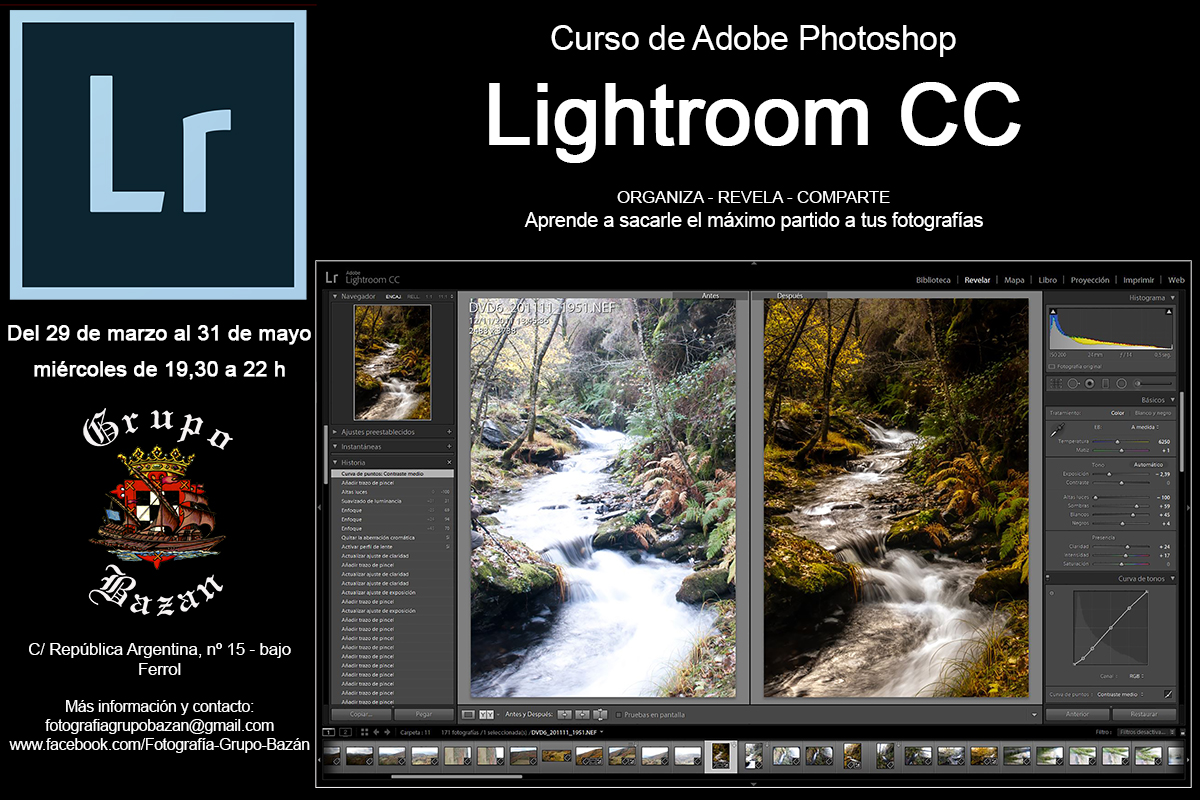
Task: Select the Crop Overlay tool icon
Action: 1056,383
